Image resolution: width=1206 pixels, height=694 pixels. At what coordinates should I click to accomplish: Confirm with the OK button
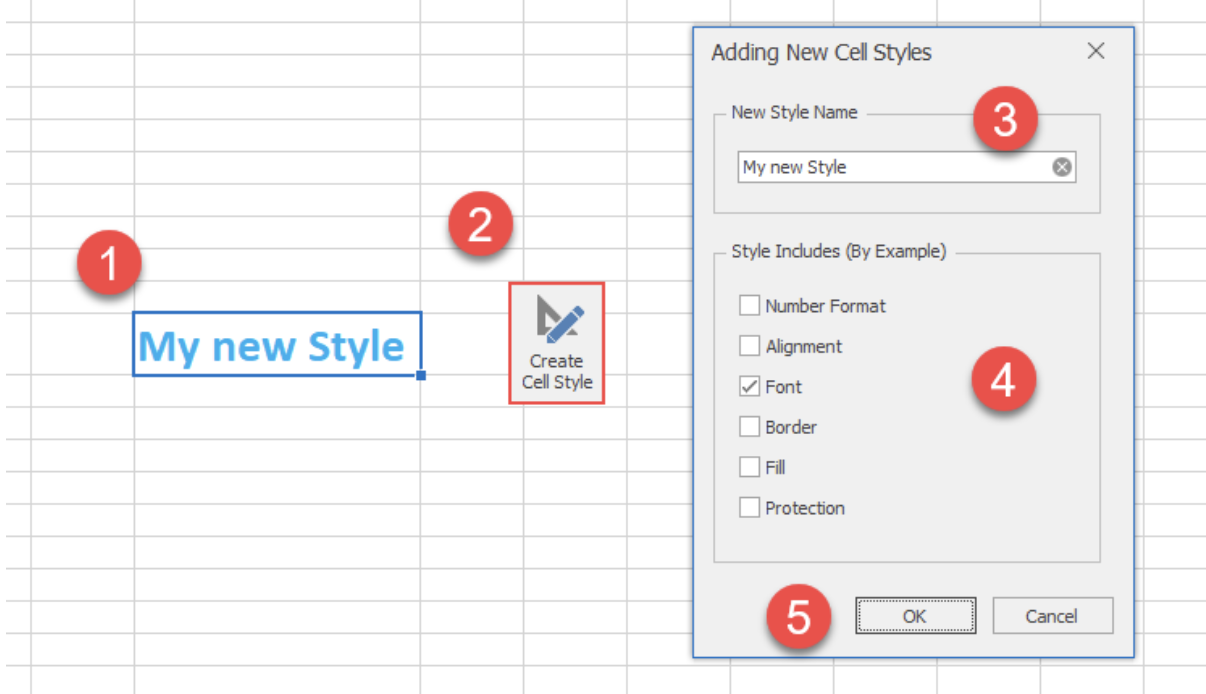pos(915,616)
